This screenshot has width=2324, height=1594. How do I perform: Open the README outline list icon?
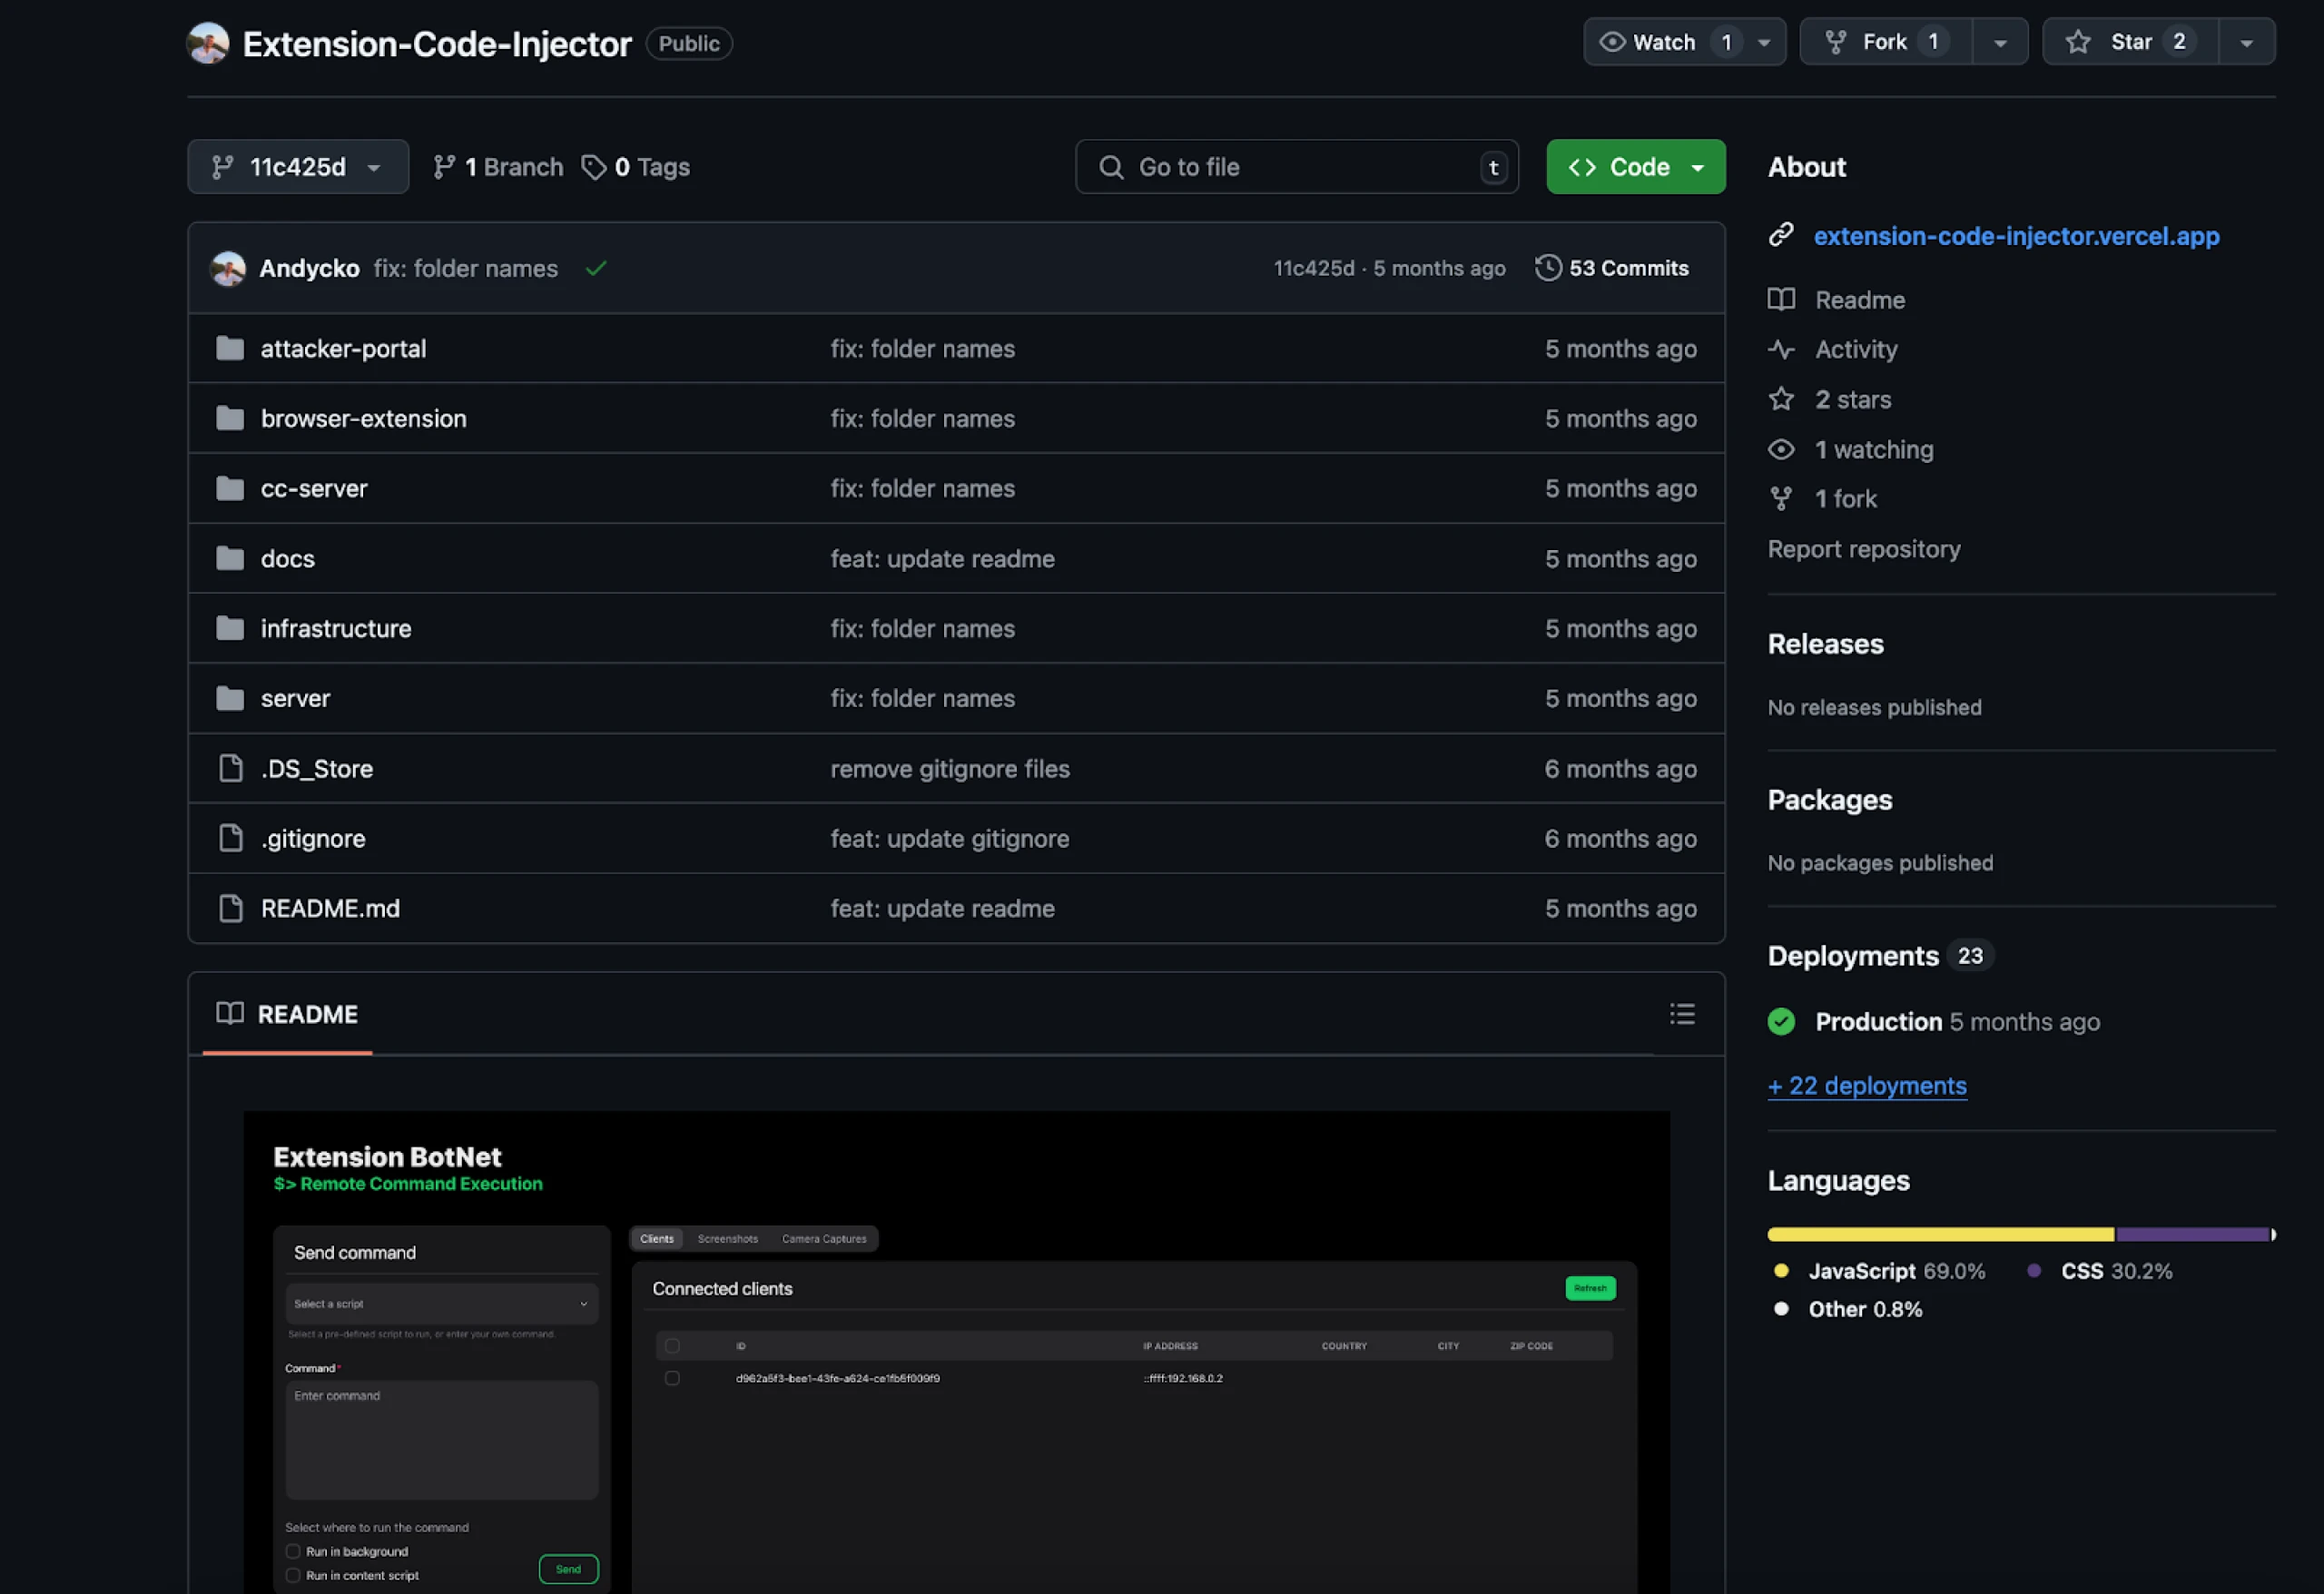coord(1683,1015)
